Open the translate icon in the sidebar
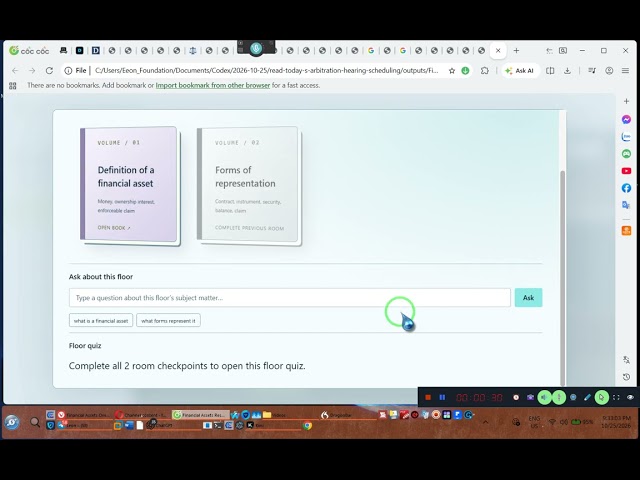The height and width of the screenshot is (480, 640). coord(626,205)
